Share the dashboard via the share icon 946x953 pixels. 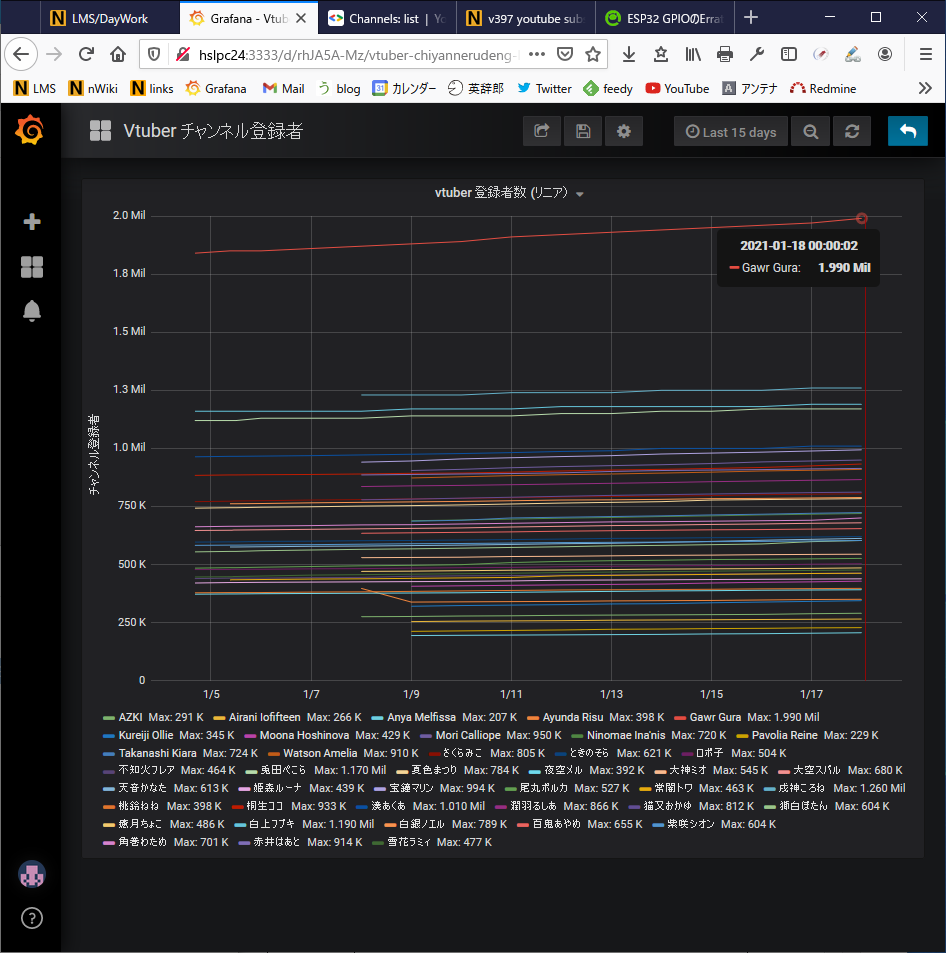(542, 131)
